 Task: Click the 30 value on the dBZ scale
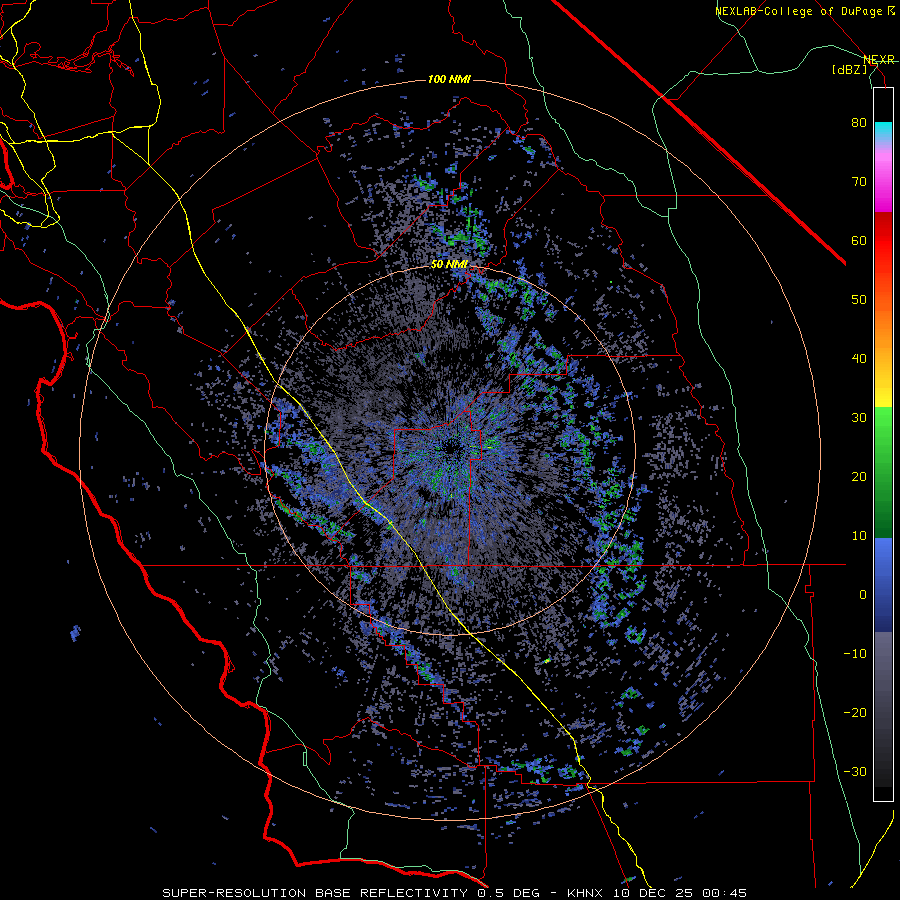pos(859,417)
